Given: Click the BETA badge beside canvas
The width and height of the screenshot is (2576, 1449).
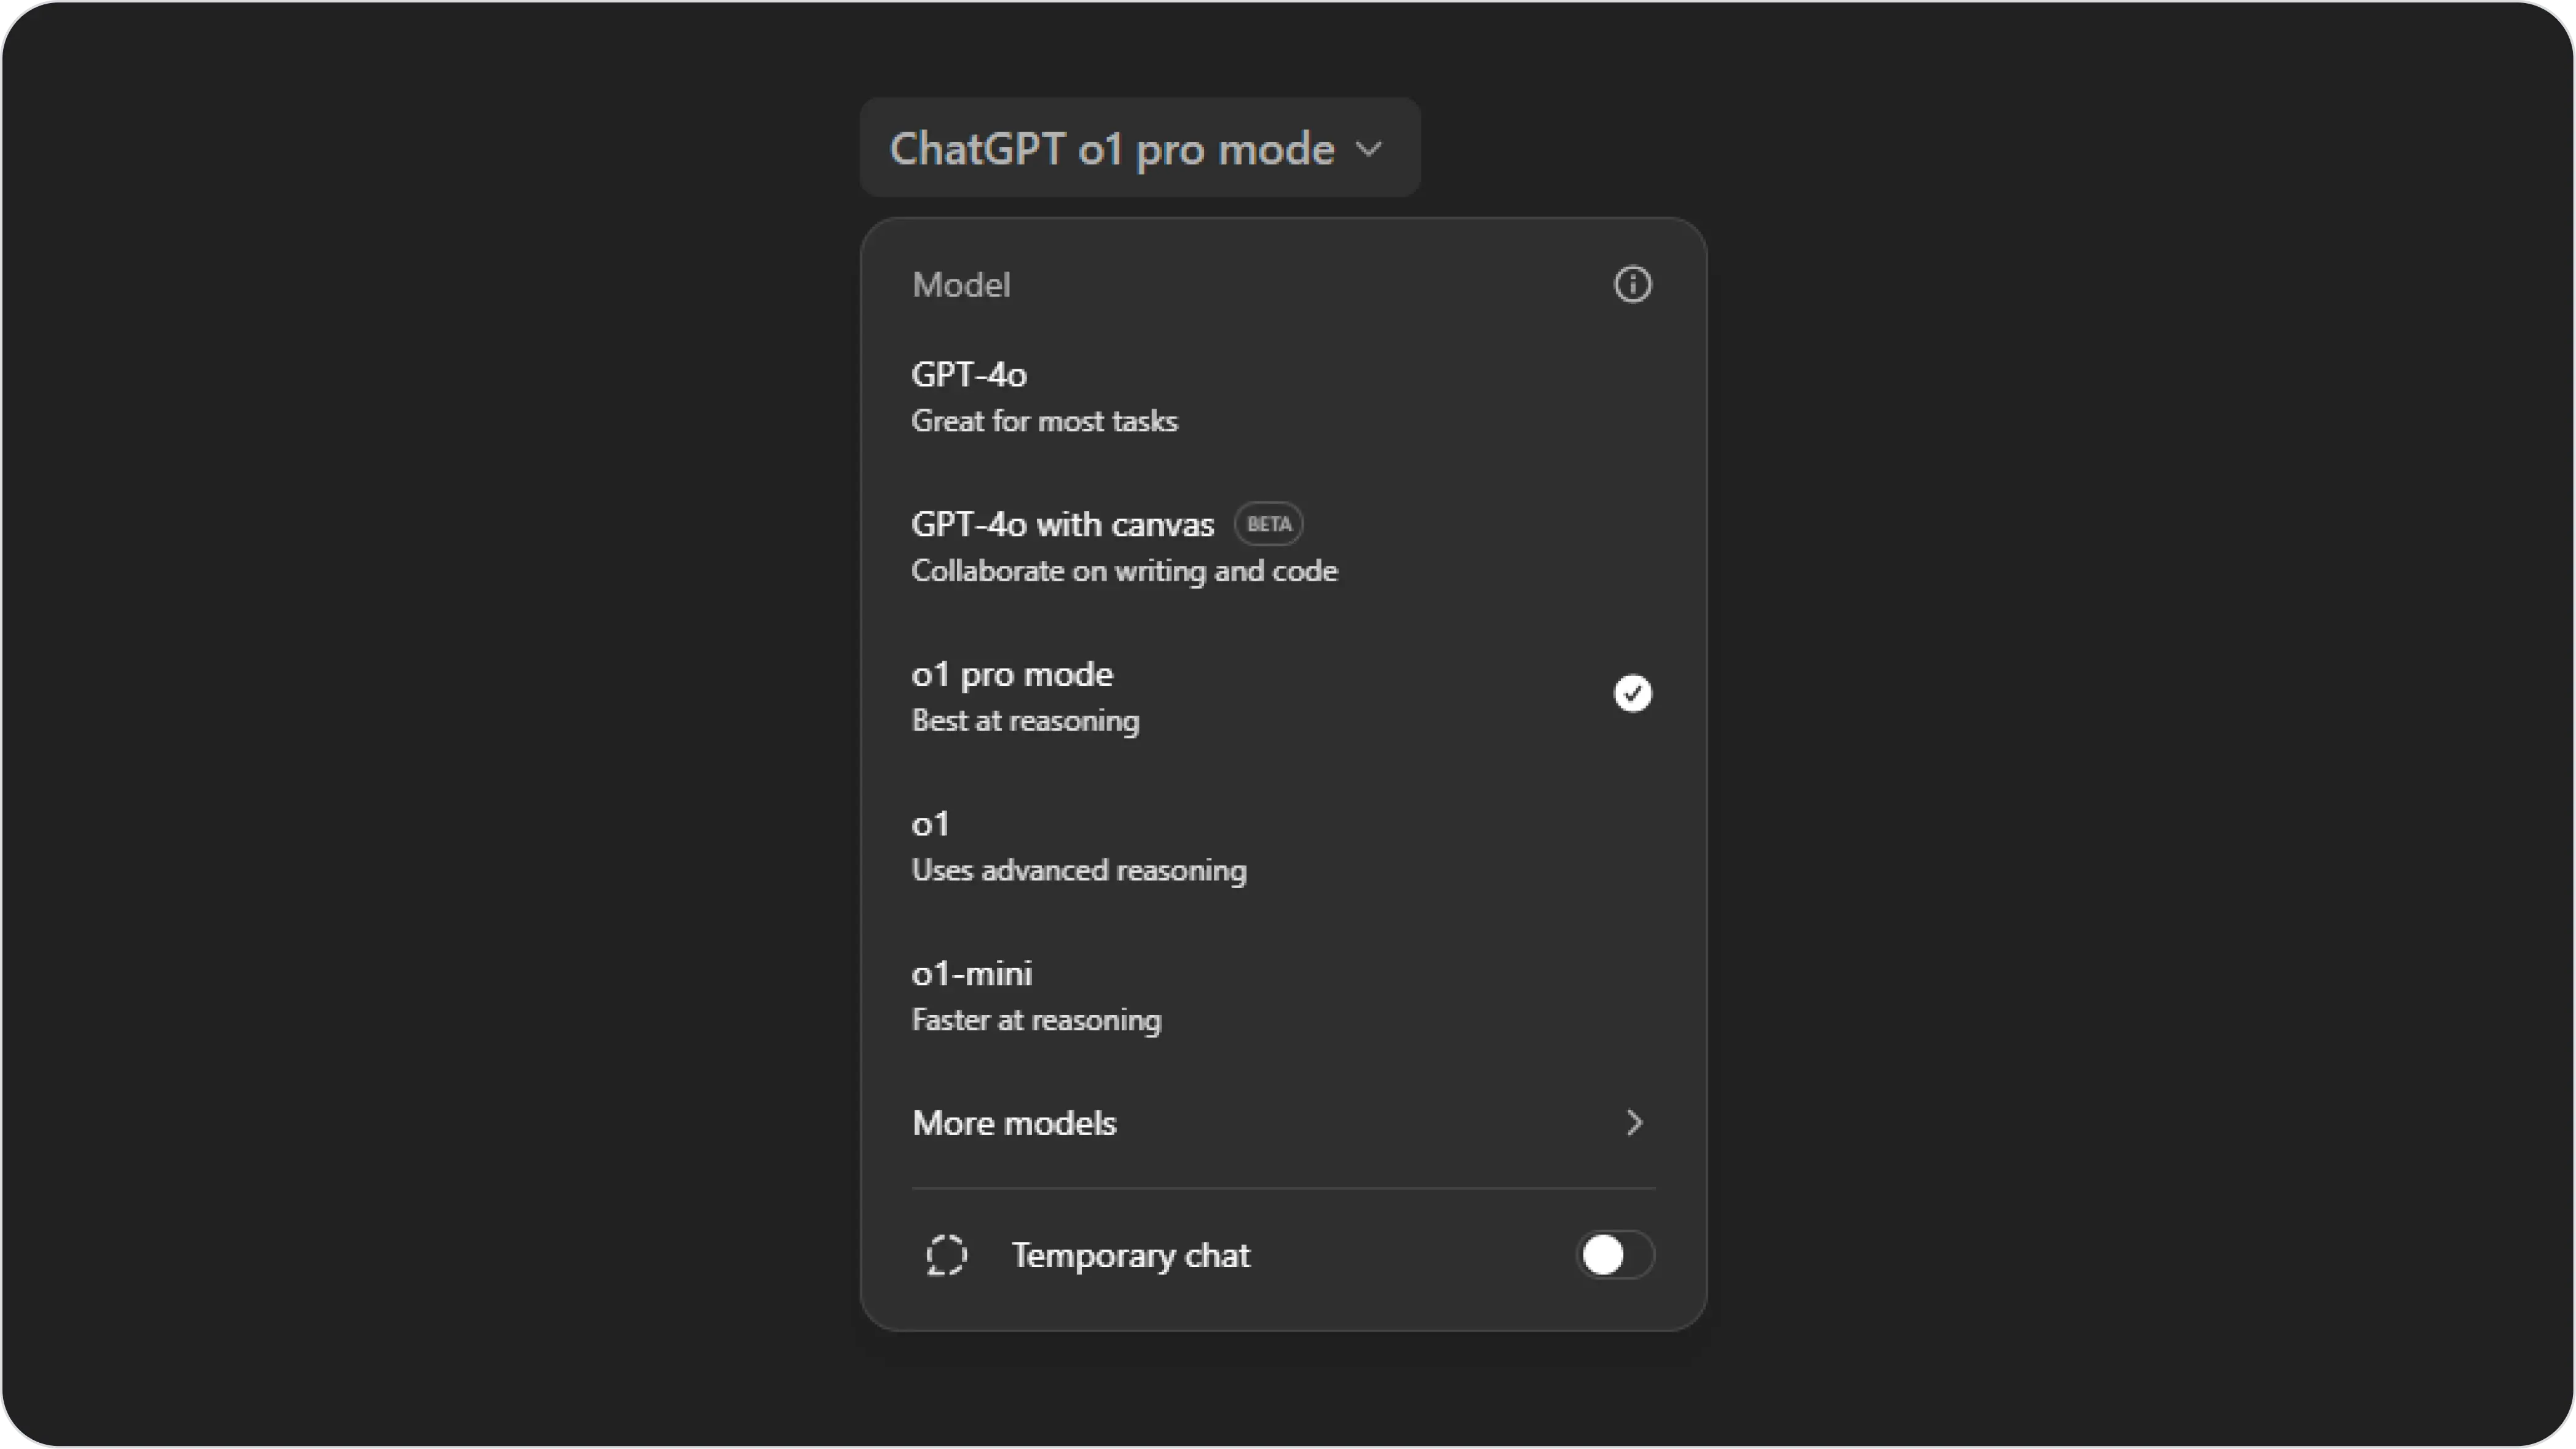Looking at the screenshot, I should tap(1268, 524).
